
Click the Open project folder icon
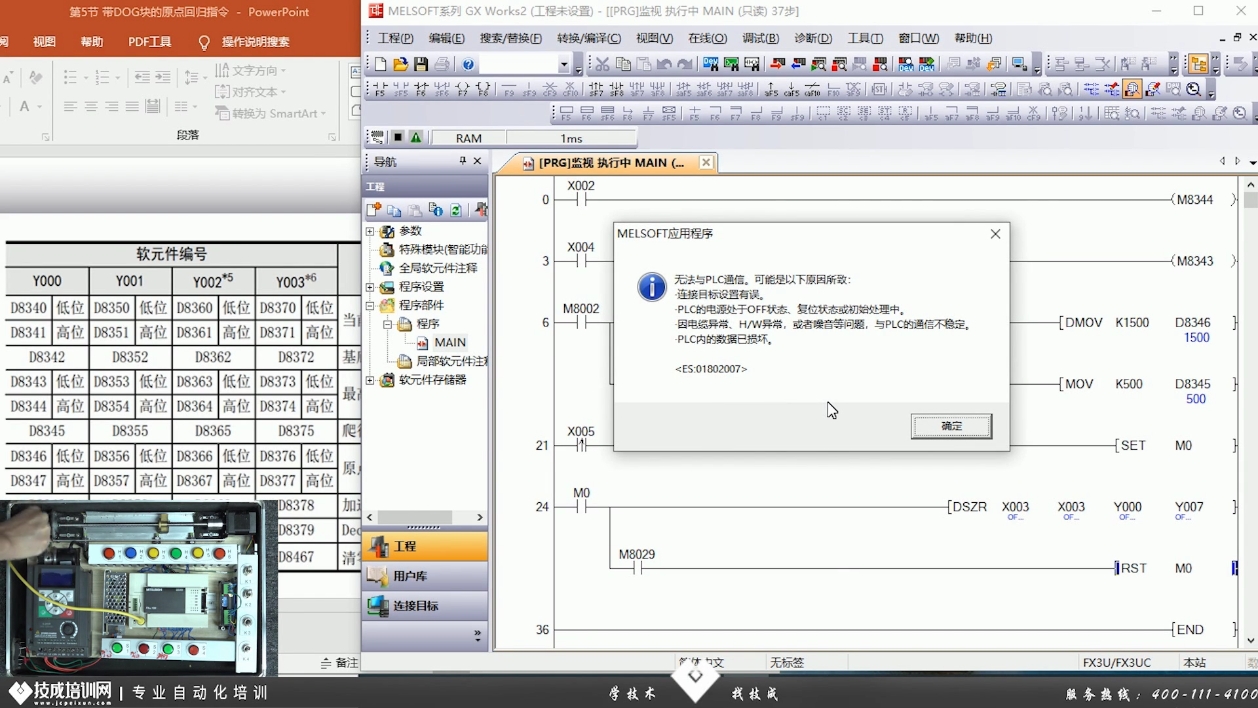[400, 64]
